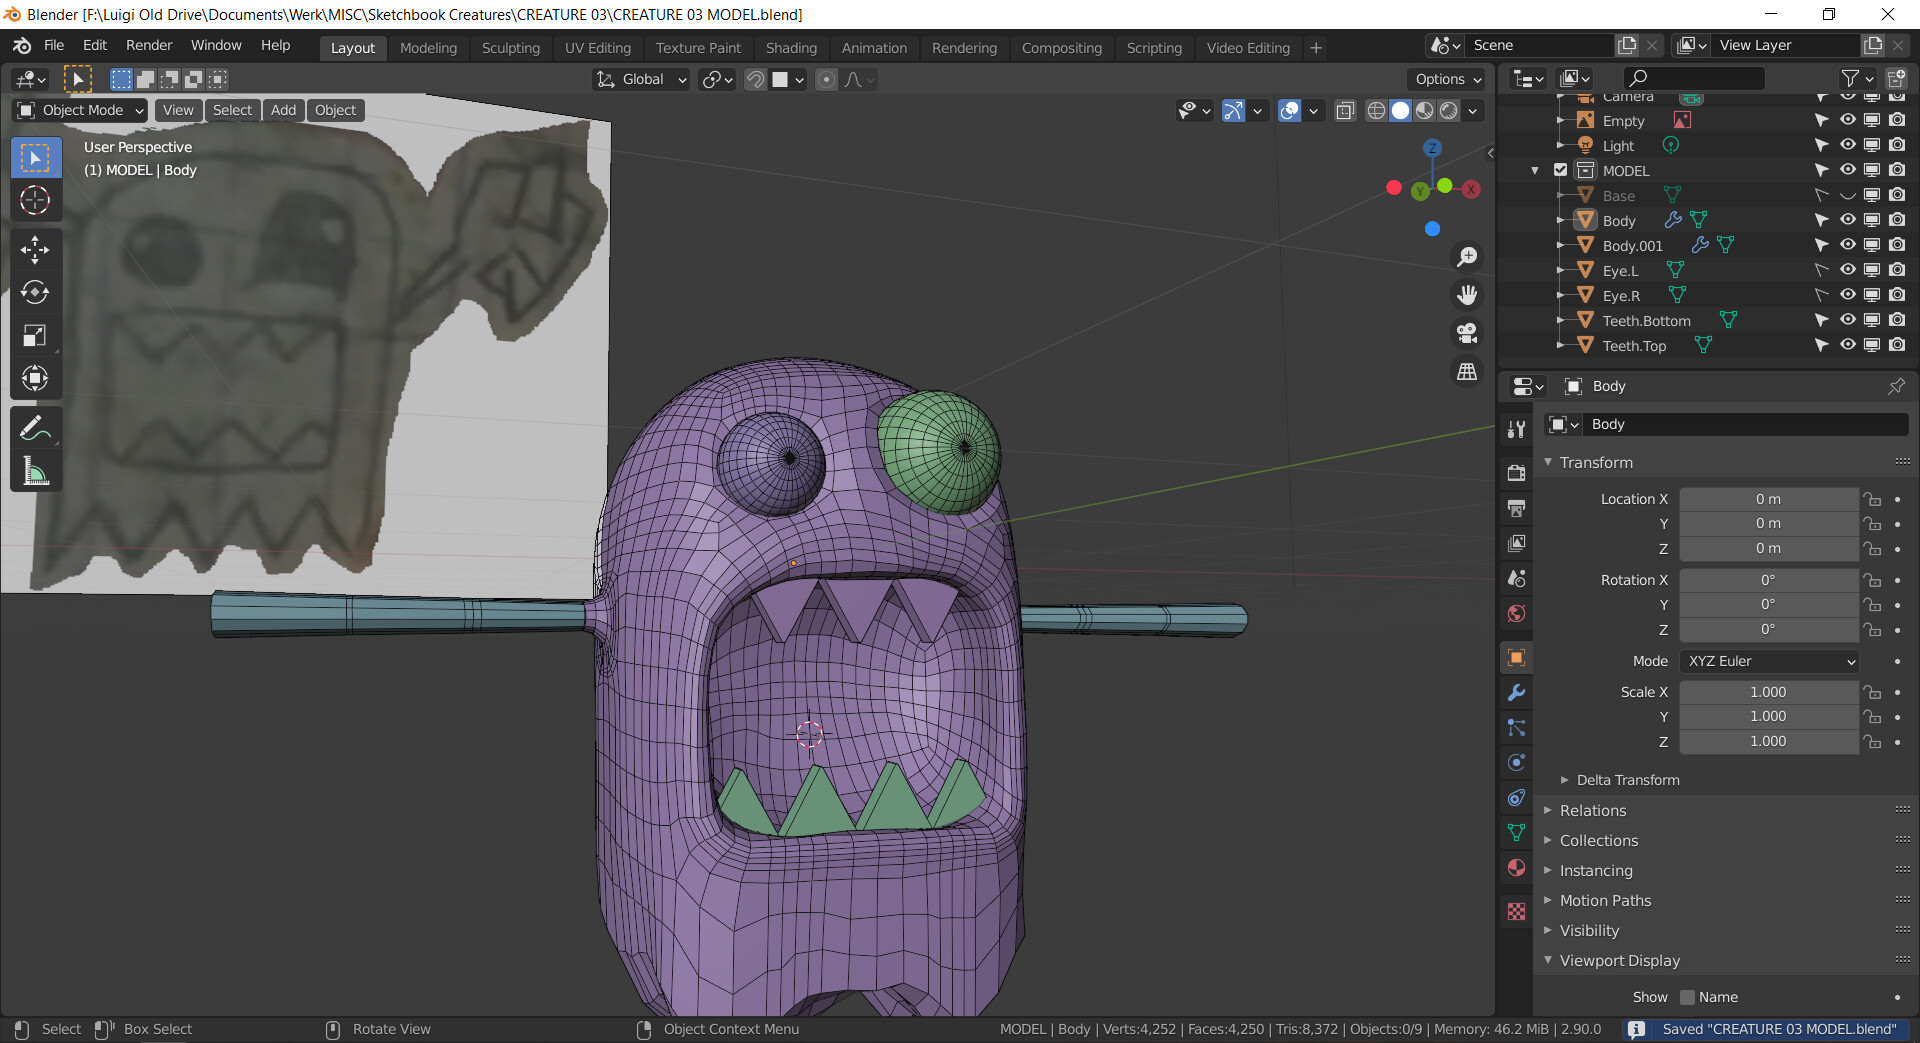Select the Cursor tool in toolbar

(35, 201)
